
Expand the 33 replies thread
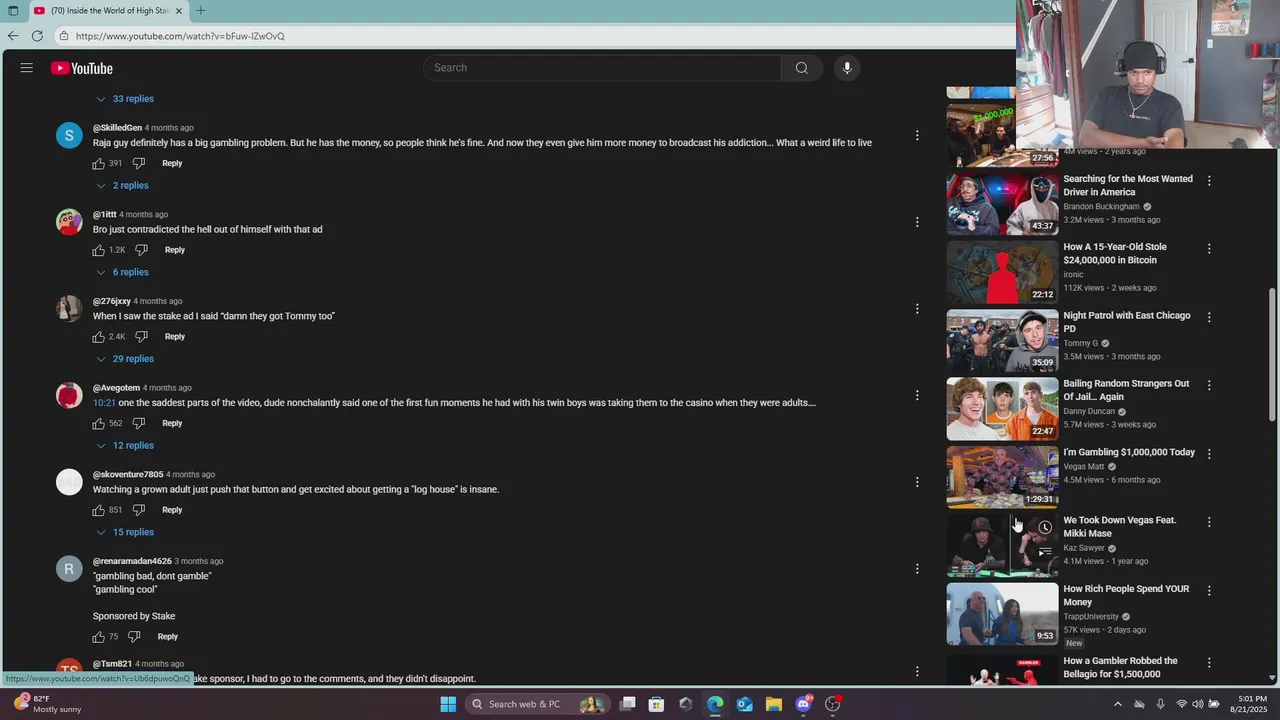tap(125, 99)
